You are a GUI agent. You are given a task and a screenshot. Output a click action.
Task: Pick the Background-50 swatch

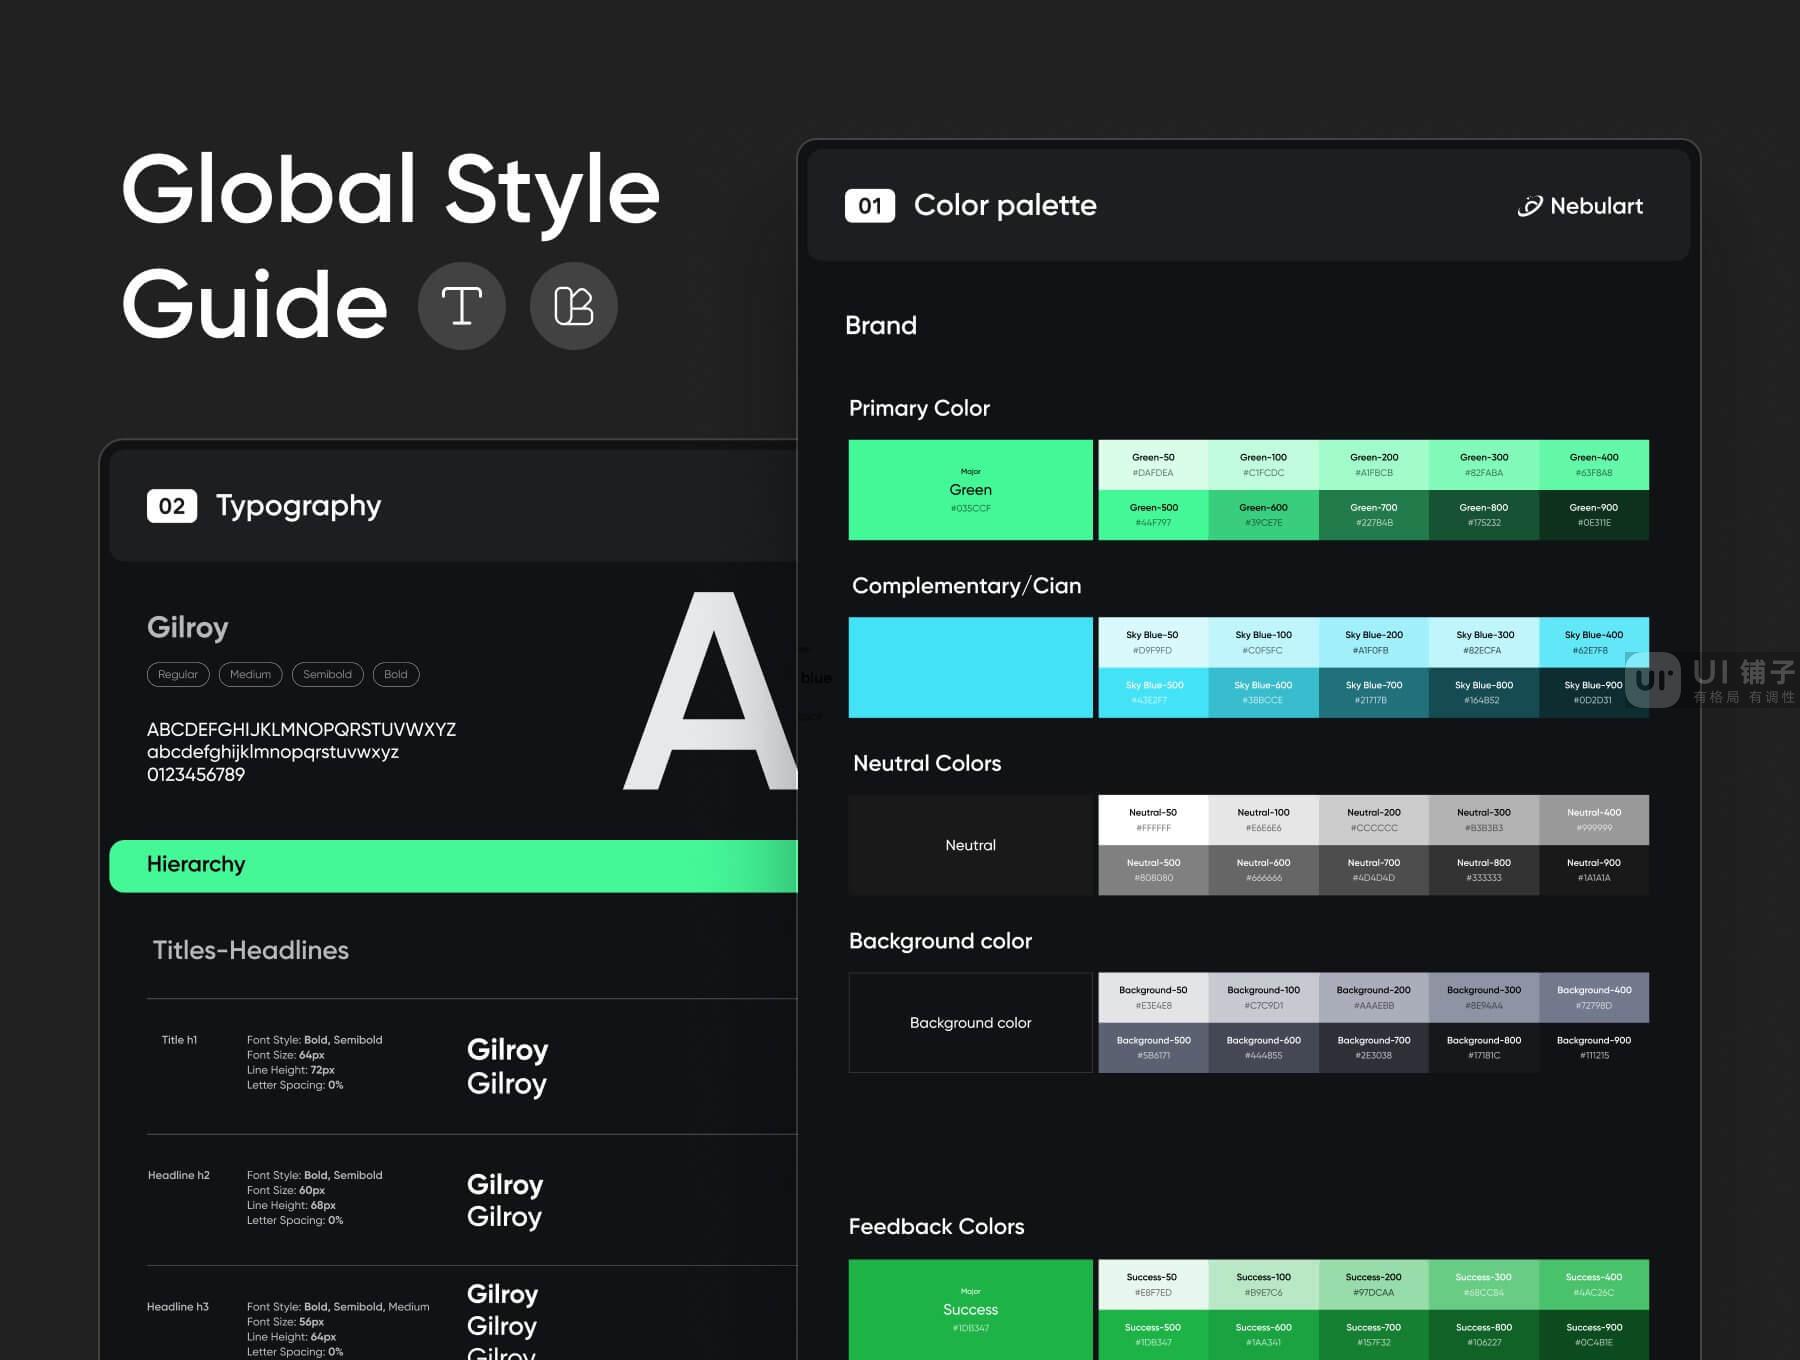click(x=1154, y=998)
